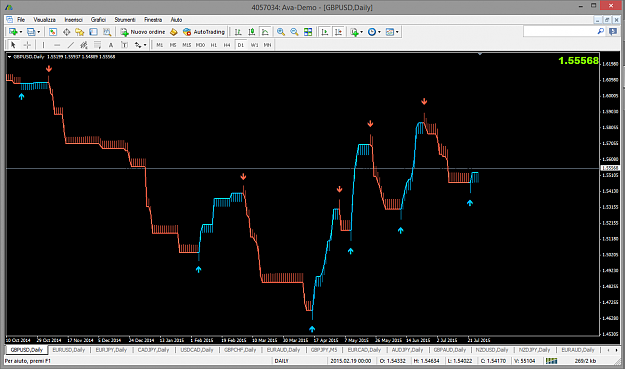Switch to the M1 timeframe

tap(159, 45)
